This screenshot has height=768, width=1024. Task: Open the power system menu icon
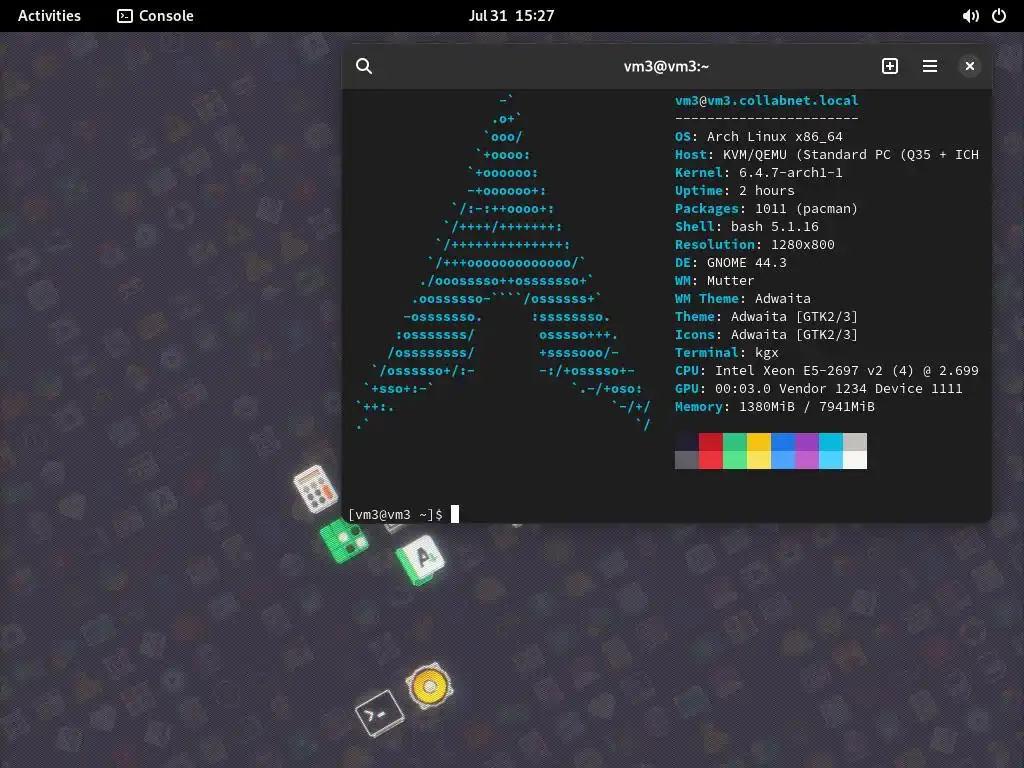coord(999,16)
